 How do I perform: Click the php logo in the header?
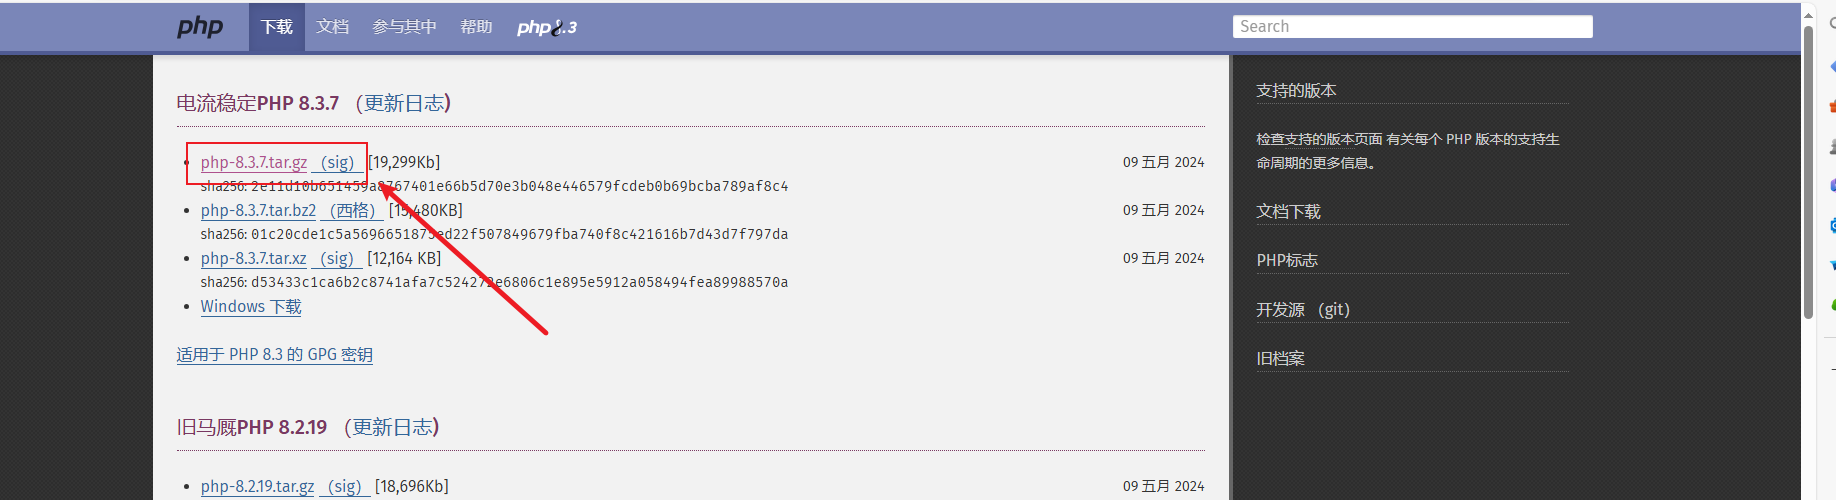click(200, 27)
